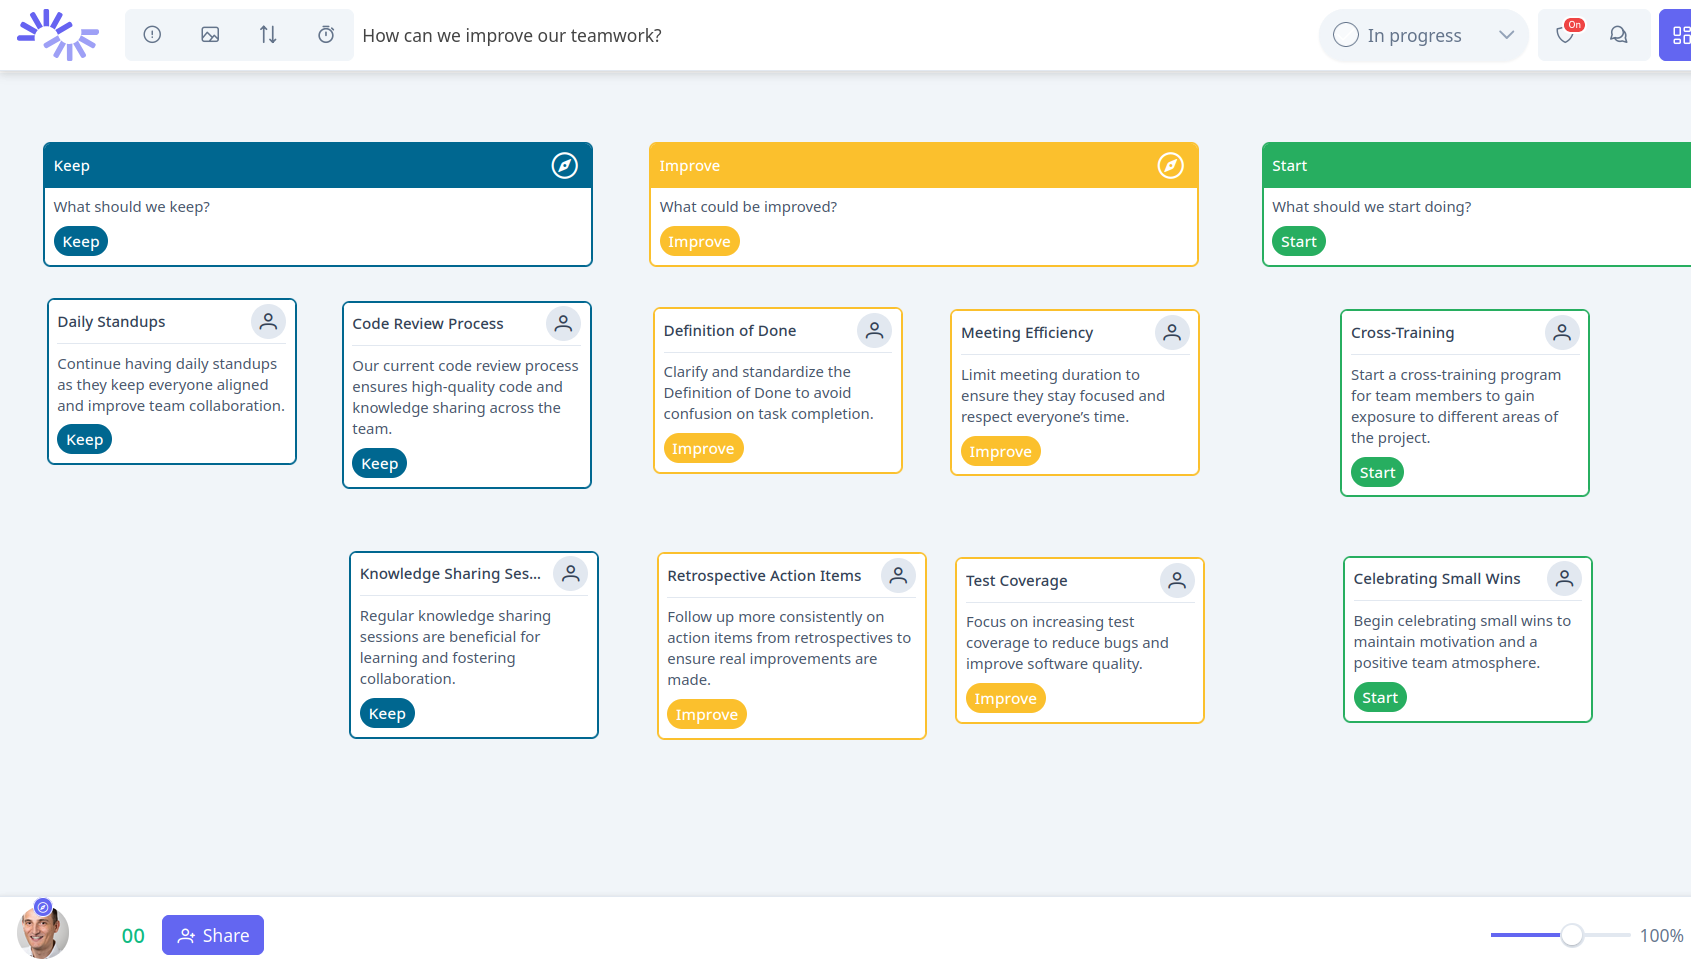Open the grid view button at top right
Viewport: 1691px width, 973px height.
point(1679,36)
